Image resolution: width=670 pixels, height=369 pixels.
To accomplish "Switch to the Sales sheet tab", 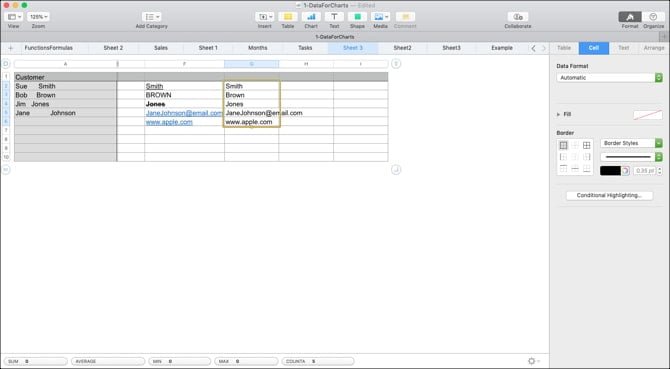I will (161, 48).
